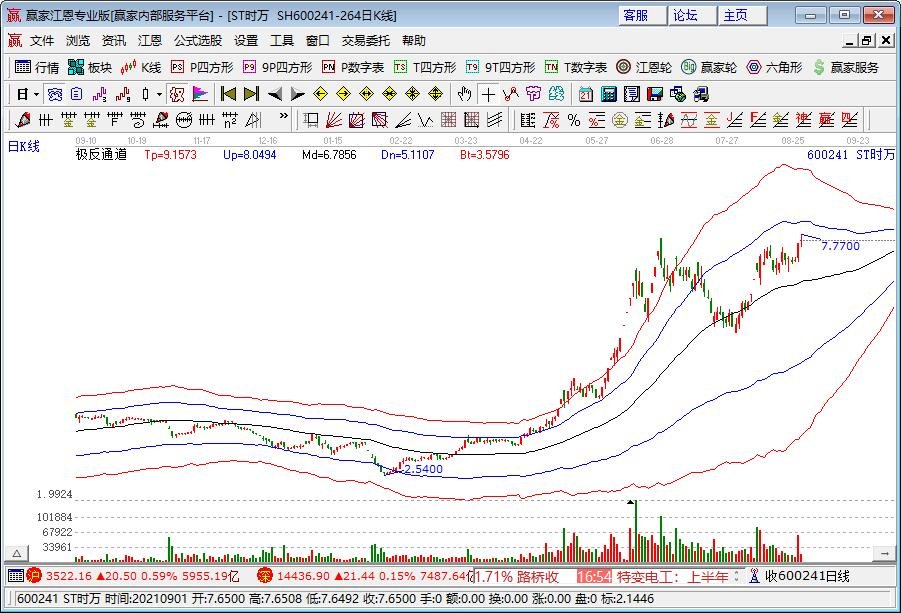Click the black right arrow icon
Image resolution: width=901 pixels, height=613 pixels.
[x=298, y=94]
